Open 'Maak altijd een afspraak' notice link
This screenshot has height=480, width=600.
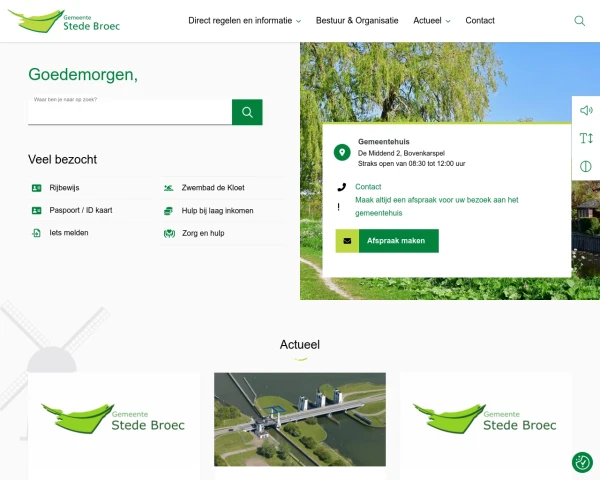click(x=437, y=206)
